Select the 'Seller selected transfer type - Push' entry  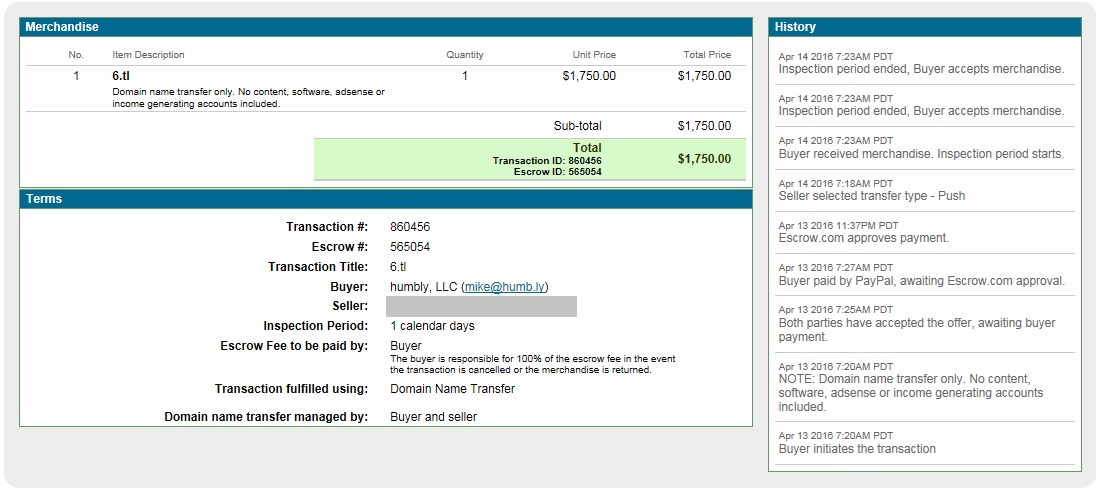click(871, 196)
